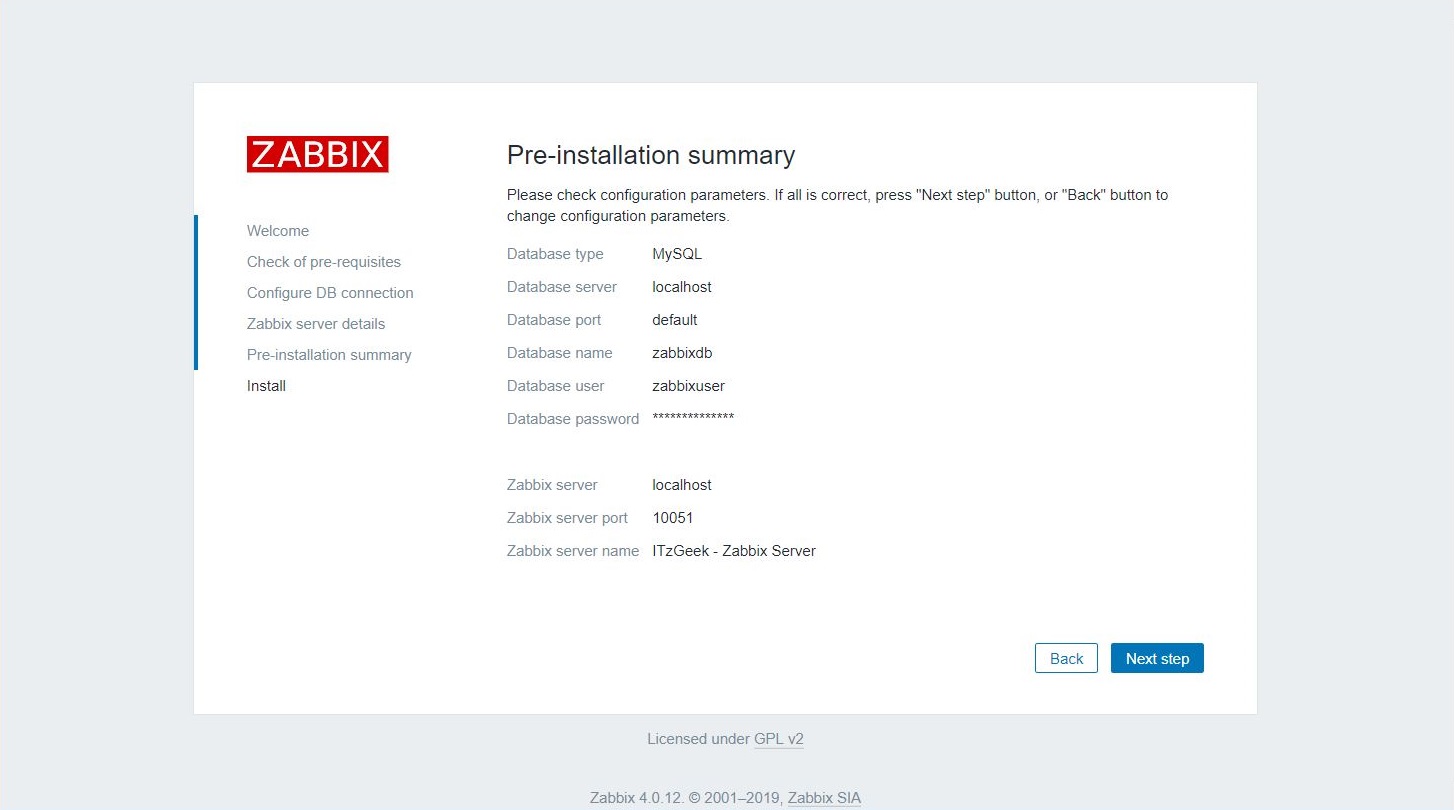Click the Zabbix server label

click(x=552, y=485)
